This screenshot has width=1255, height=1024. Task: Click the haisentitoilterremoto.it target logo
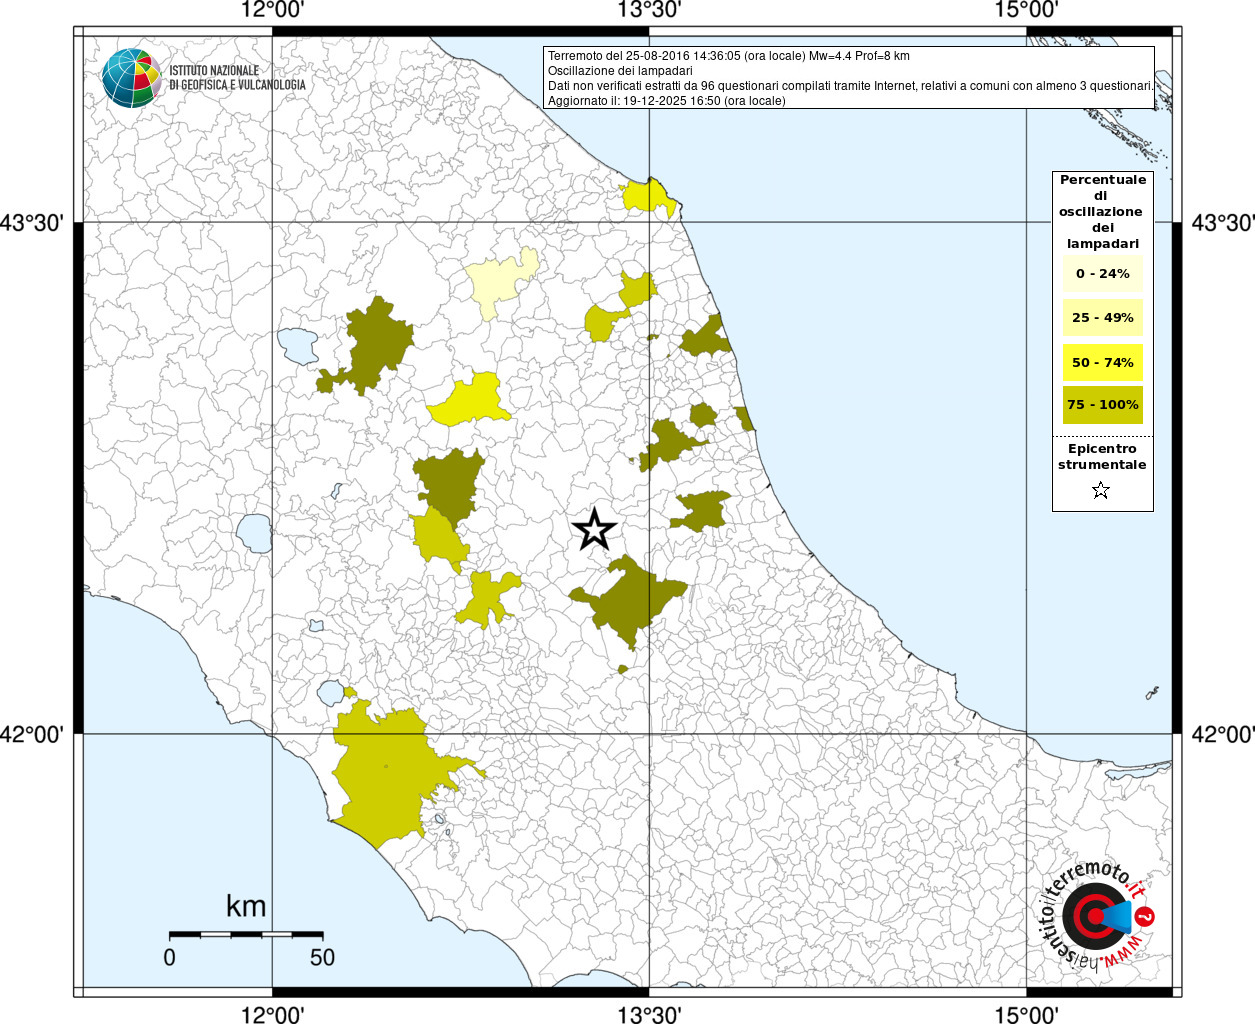pyautogui.click(x=1092, y=916)
